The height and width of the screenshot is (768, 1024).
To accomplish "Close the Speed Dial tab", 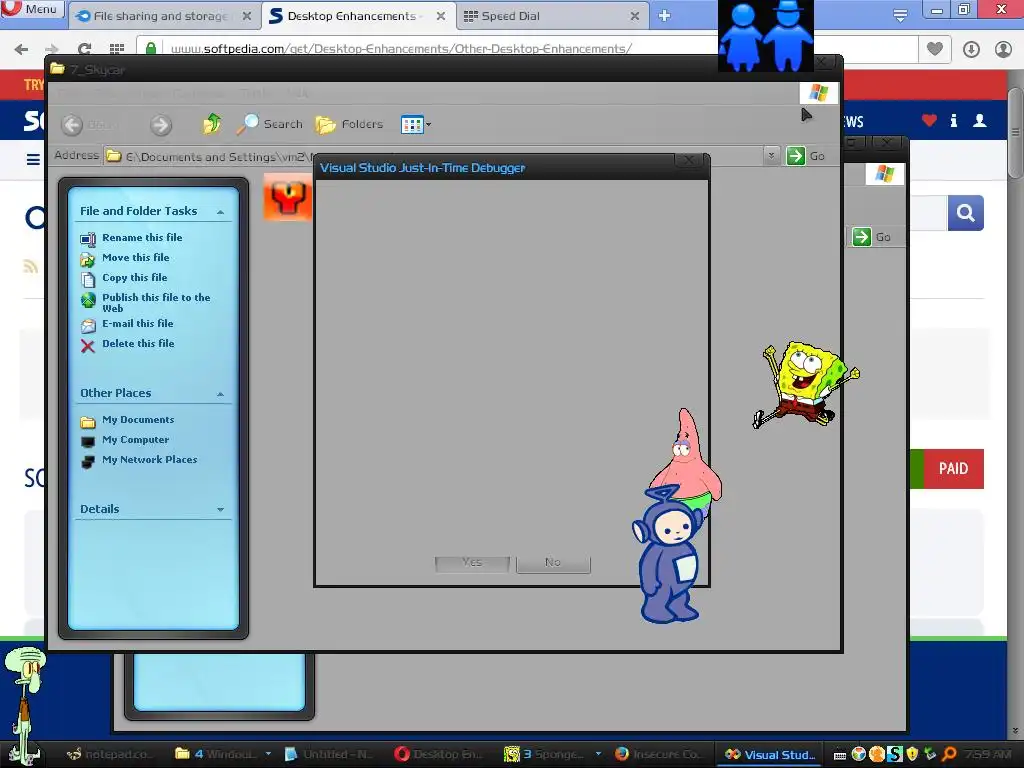I will point(635,16).
